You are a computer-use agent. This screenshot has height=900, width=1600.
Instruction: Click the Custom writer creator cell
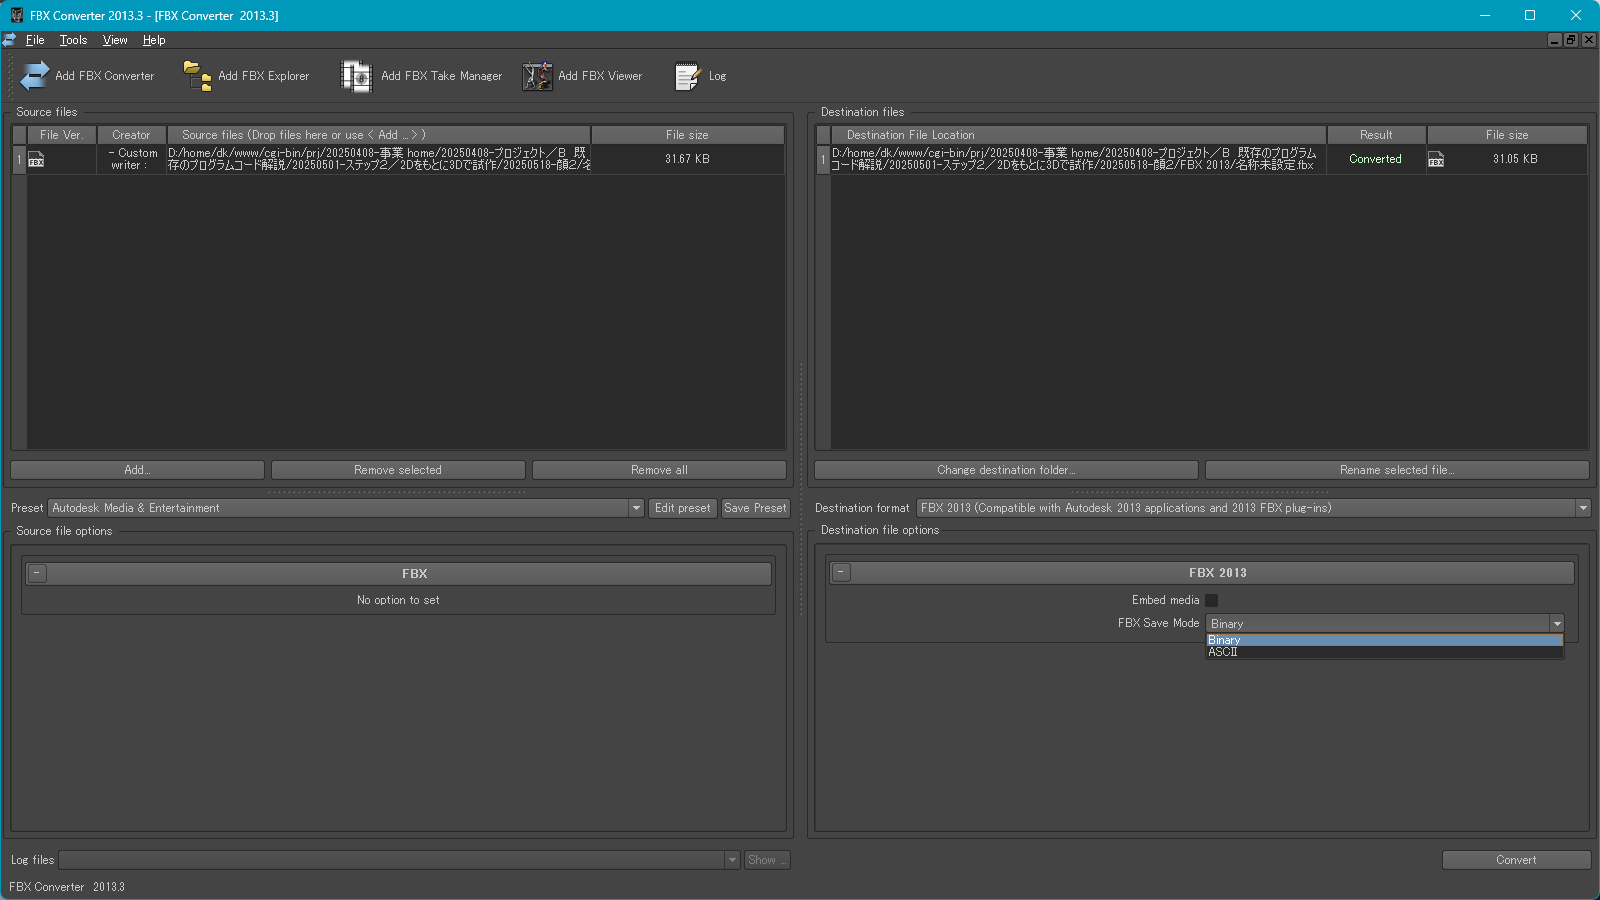pyautogui.click(x=132, y=159)
